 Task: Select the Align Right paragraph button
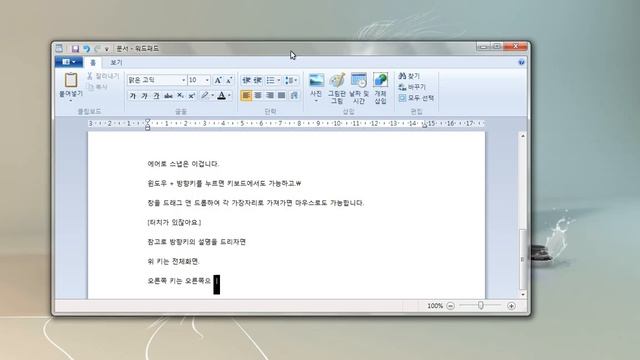tap(270, 96)
